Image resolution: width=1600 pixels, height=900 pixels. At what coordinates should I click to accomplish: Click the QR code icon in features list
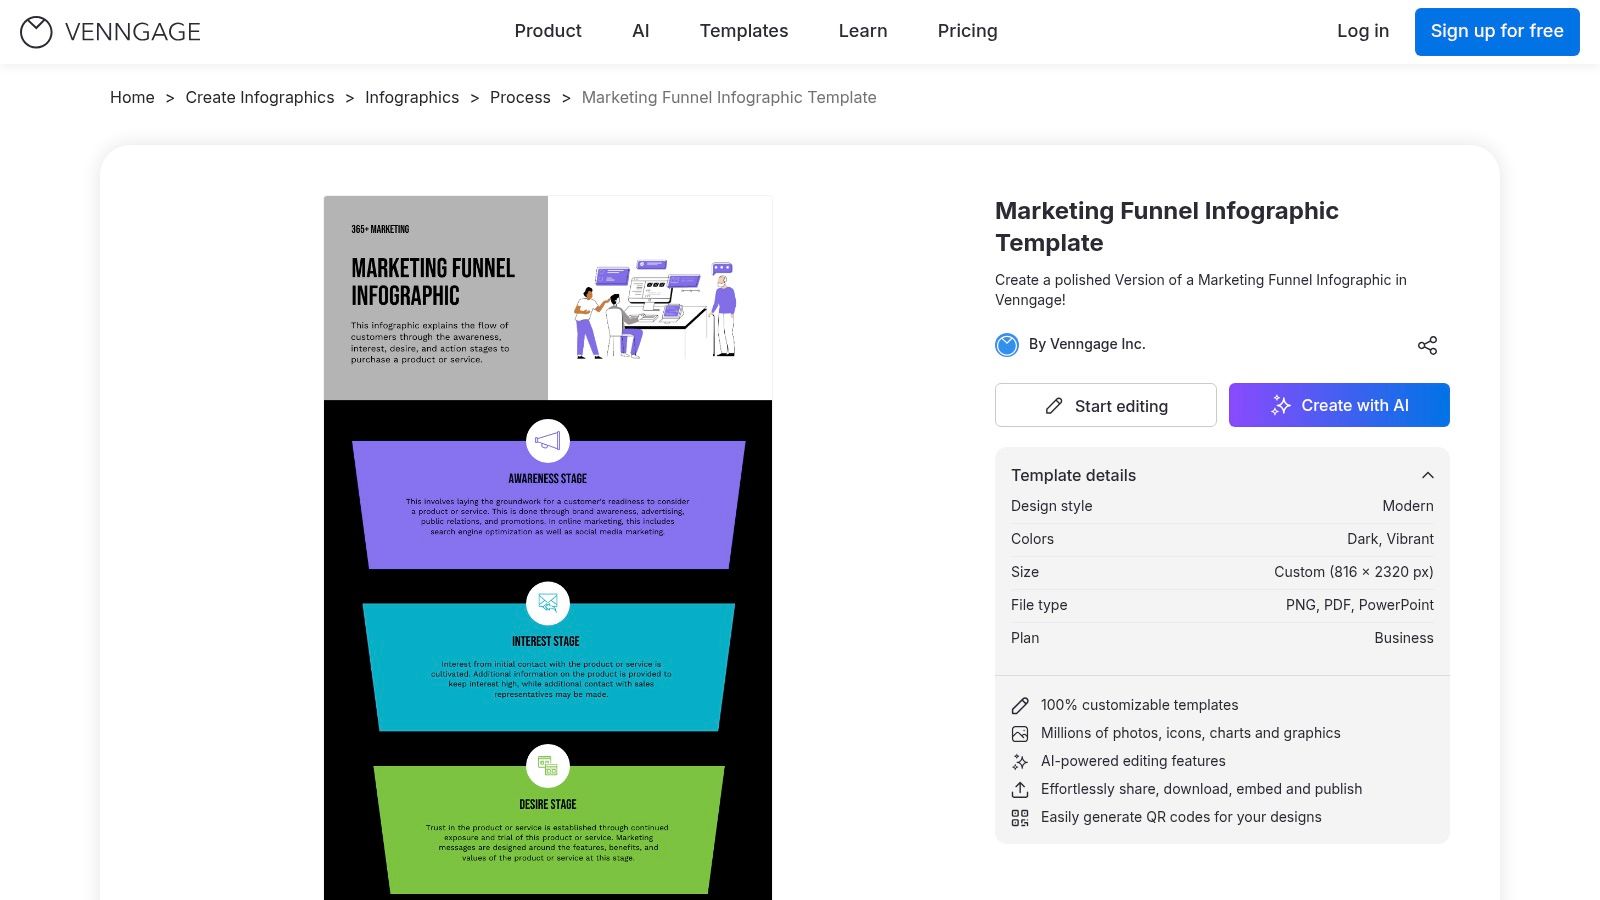[1020, 818]
